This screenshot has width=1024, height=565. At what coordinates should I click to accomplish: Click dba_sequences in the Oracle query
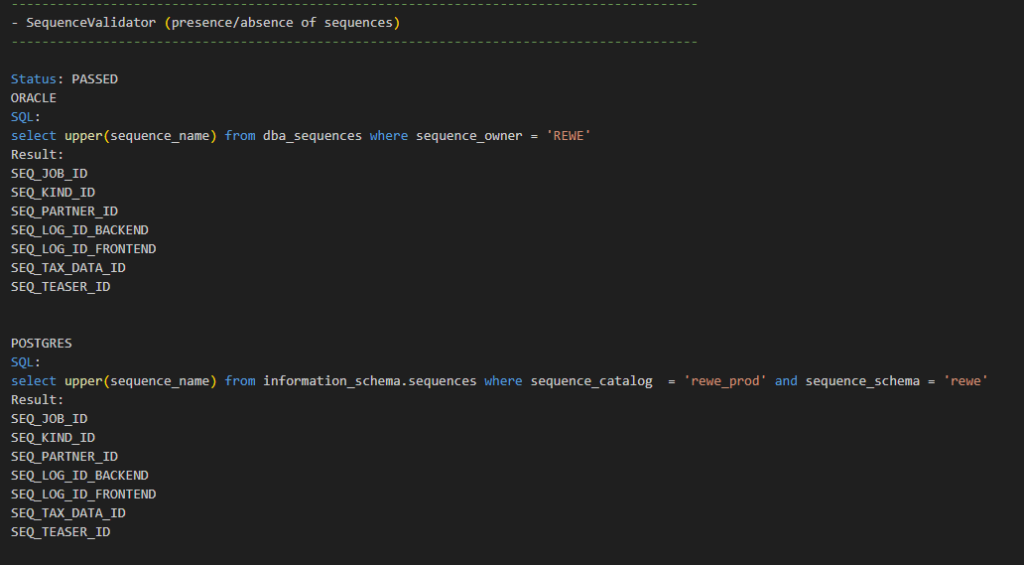pos(312,135)
